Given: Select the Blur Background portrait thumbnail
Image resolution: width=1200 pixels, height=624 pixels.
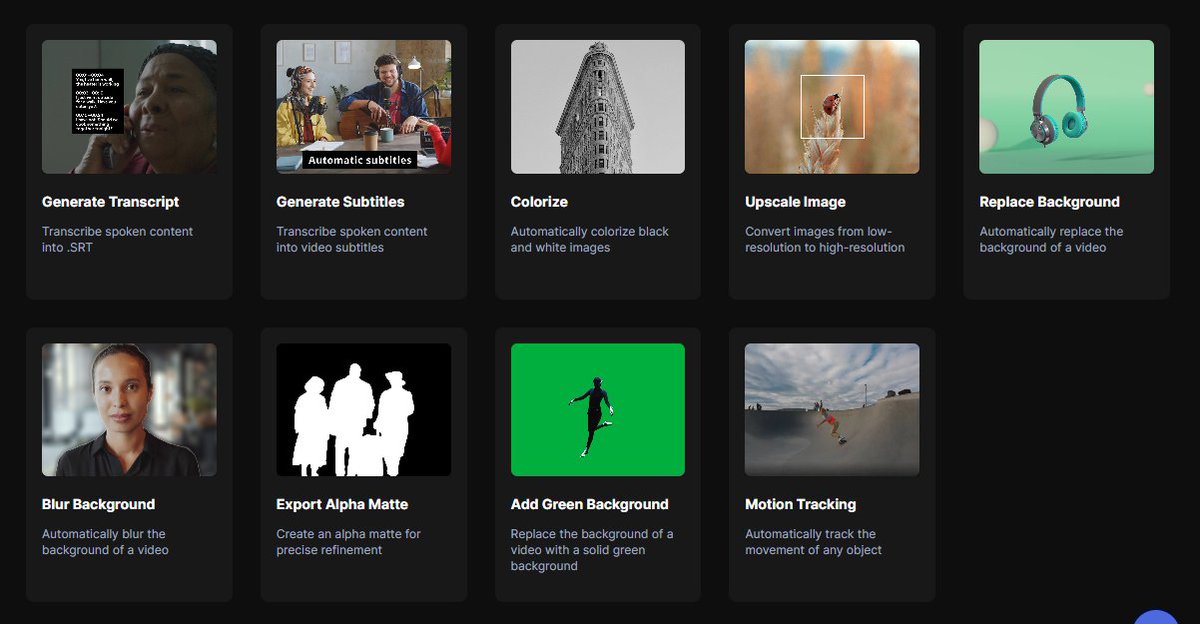Looking at the screenshot, I should 129,410.
